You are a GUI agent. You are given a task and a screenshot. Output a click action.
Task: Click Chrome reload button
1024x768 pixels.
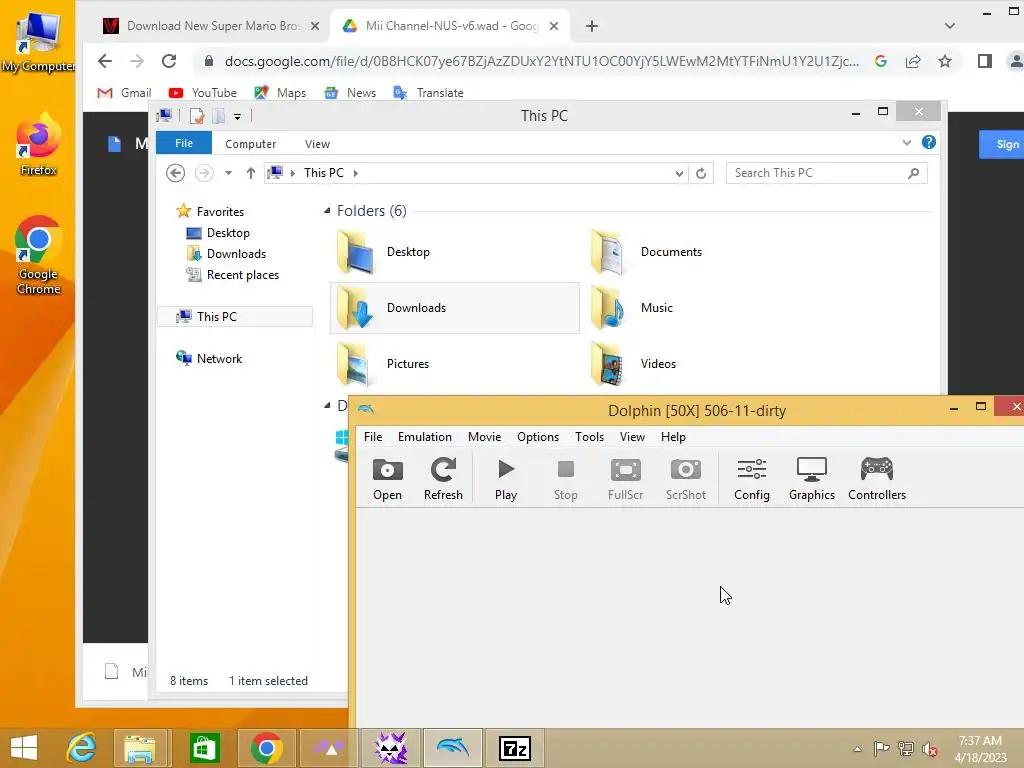coord(169,61)
